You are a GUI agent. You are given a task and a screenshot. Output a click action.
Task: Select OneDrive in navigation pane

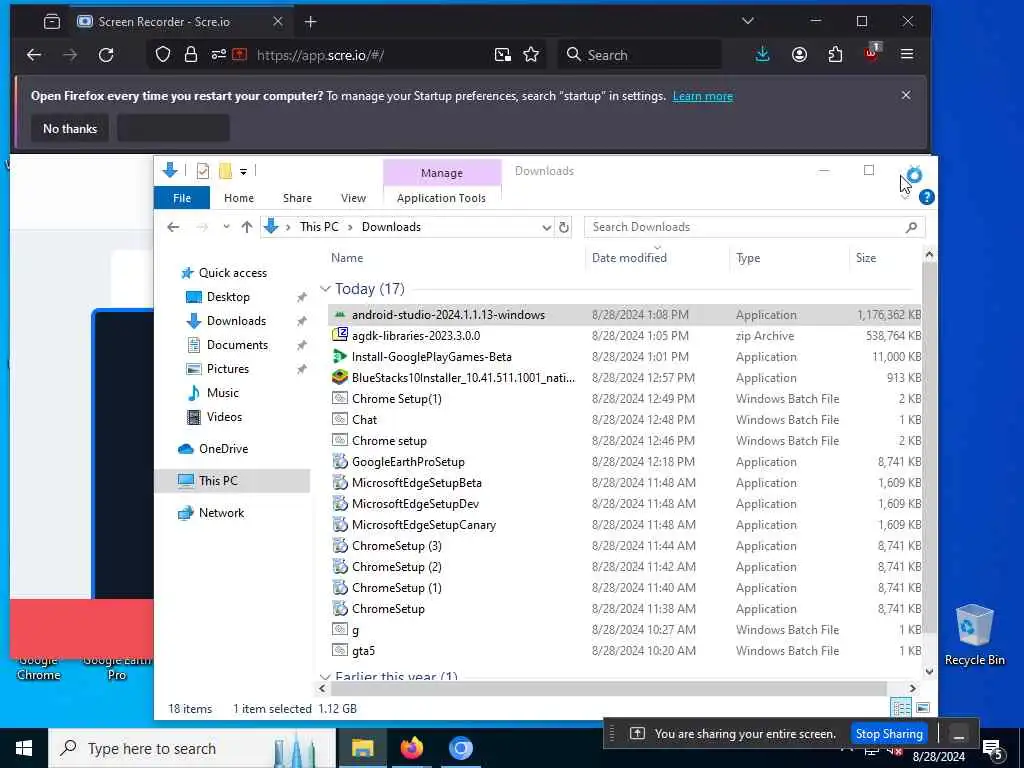[x=223, y=449]
